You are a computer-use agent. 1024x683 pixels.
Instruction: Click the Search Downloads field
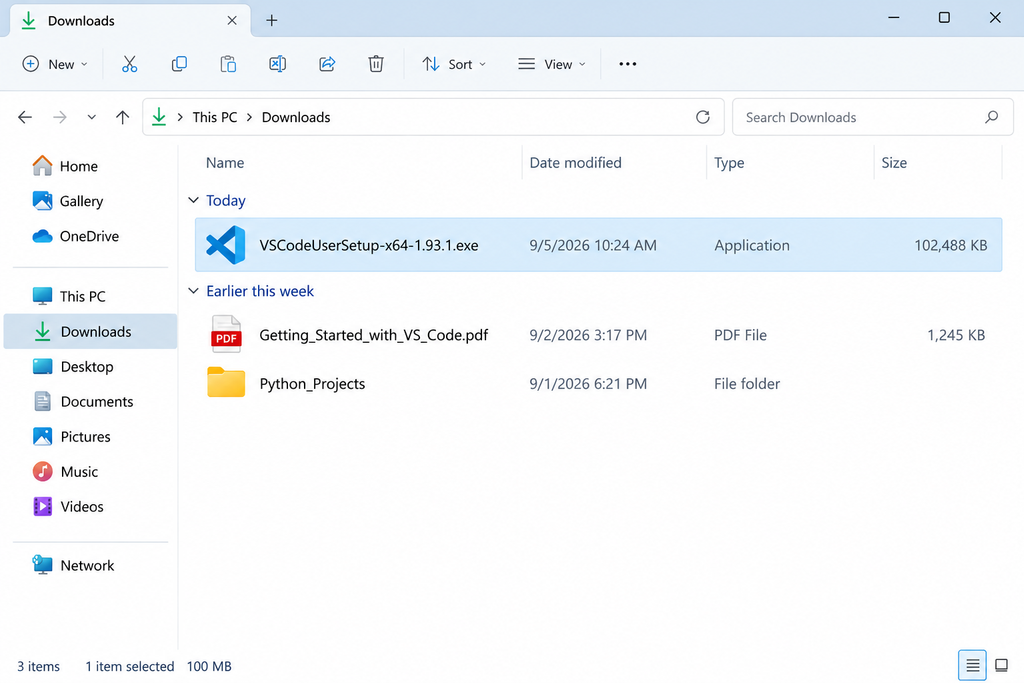872,118
